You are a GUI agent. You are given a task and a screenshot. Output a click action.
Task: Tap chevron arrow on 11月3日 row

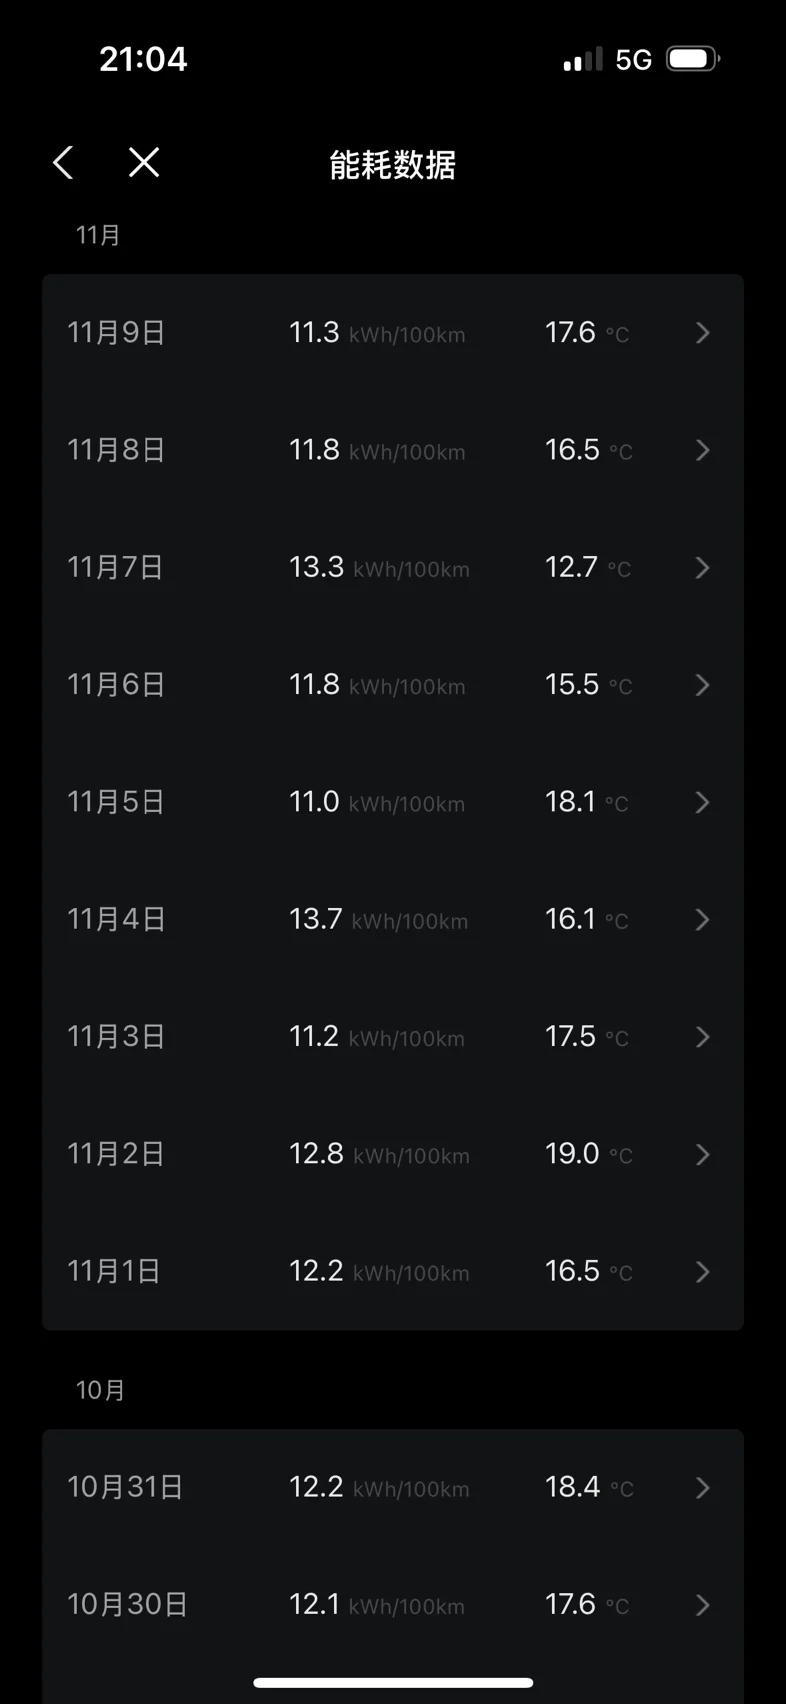tap(702, 1037)
